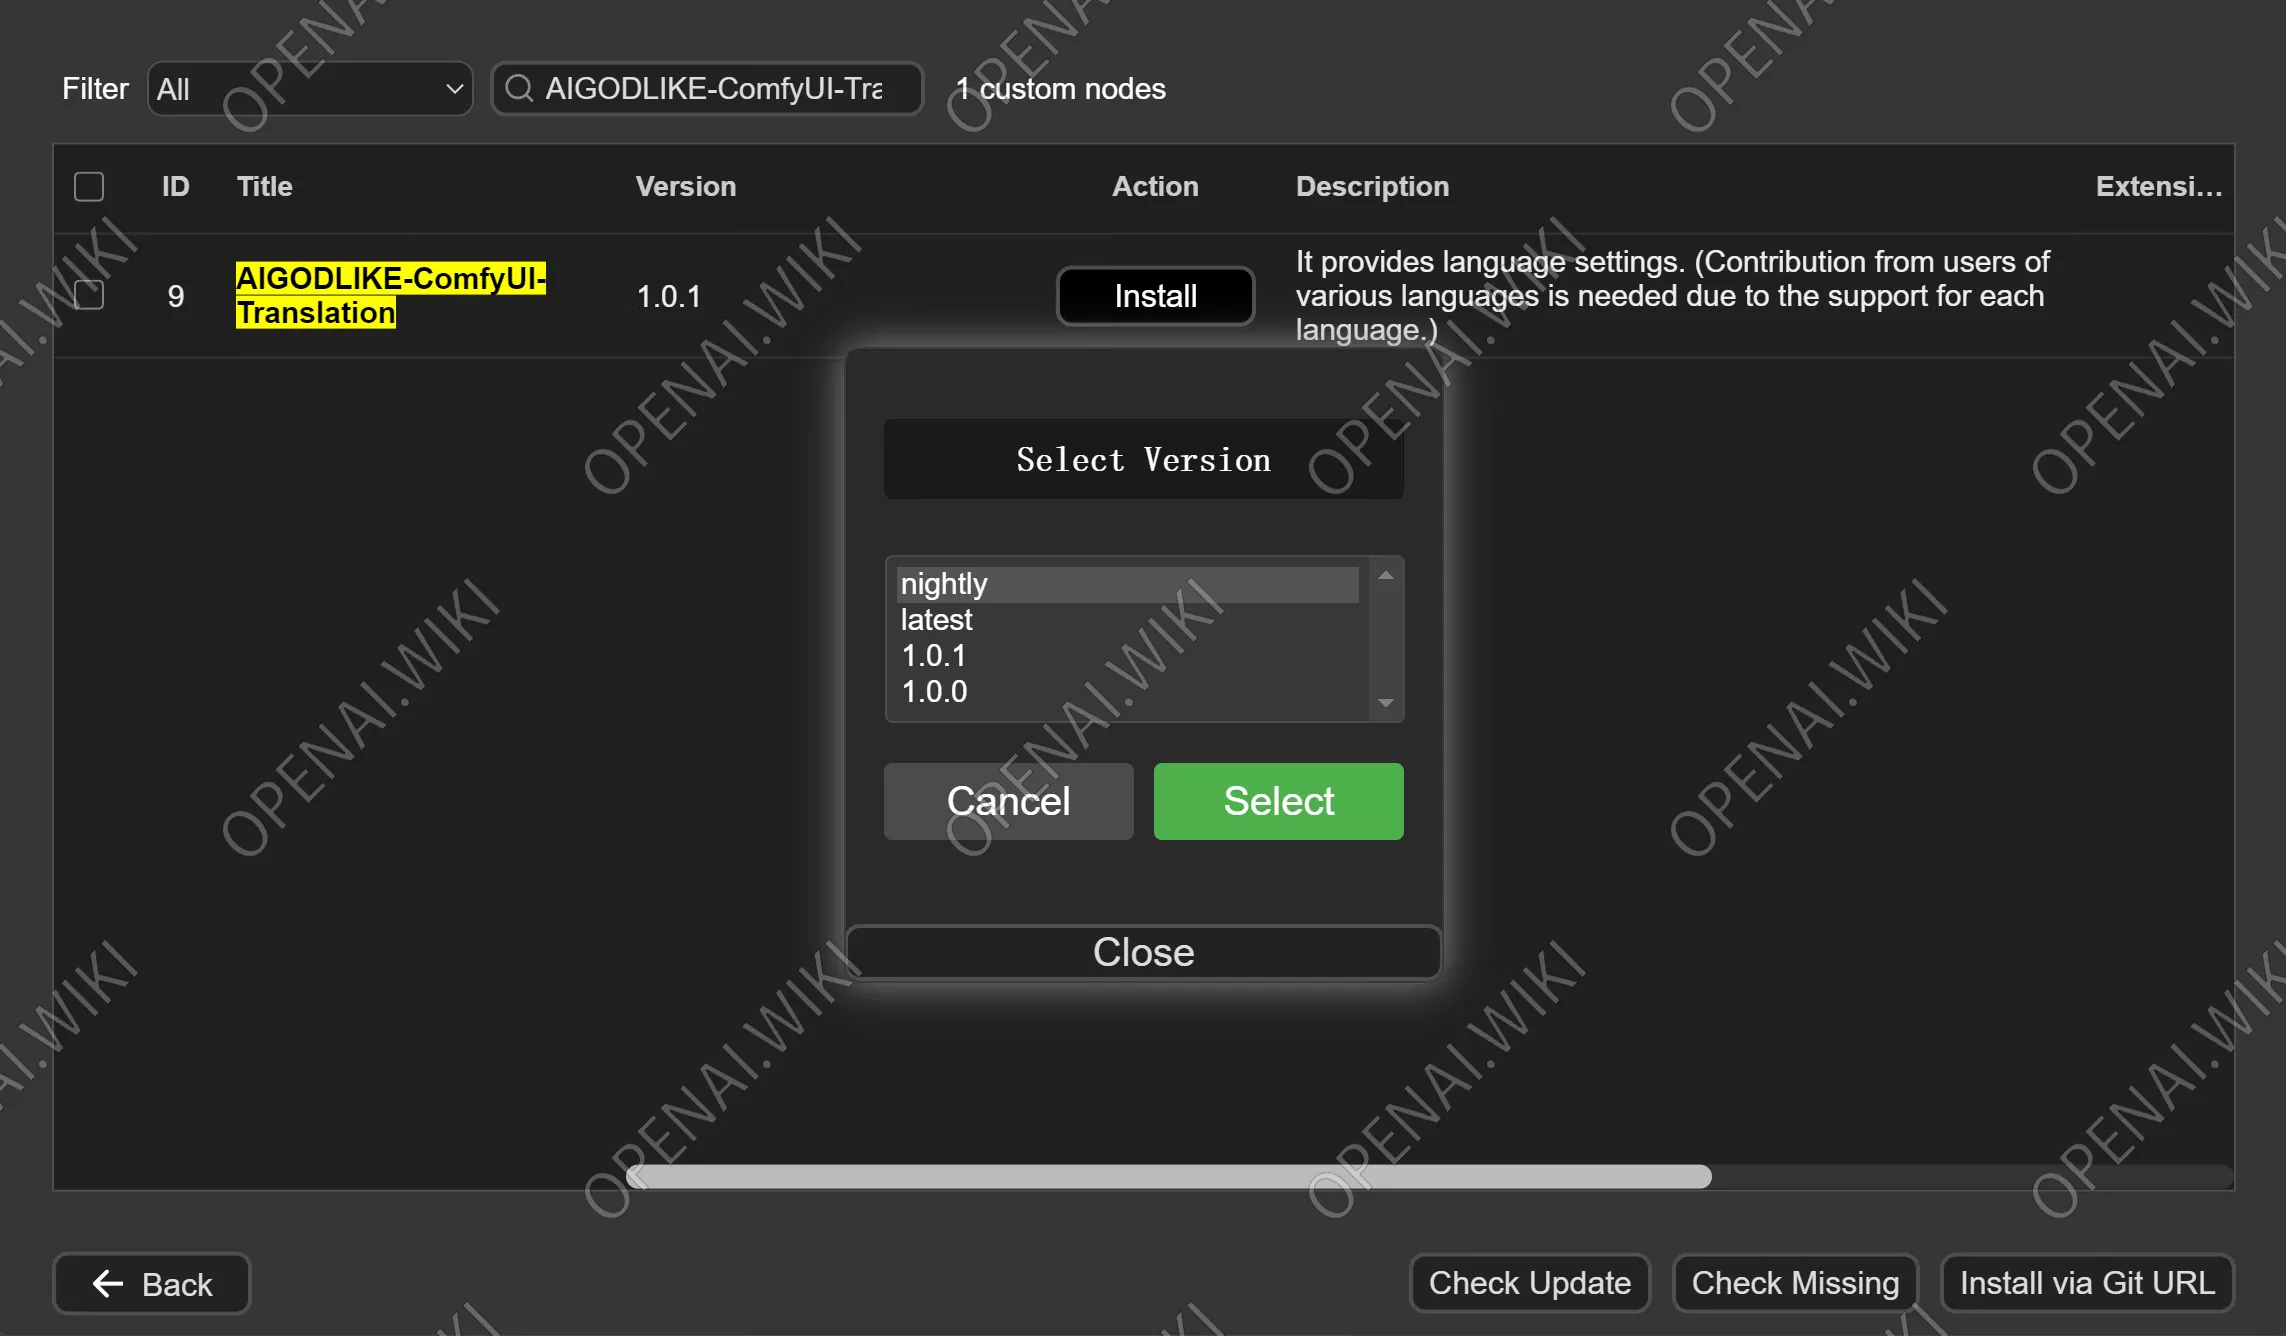Click the version list scroll down arrow
The height and width of the screenshot is (1336, 2286).
[x=1386, y=703]
